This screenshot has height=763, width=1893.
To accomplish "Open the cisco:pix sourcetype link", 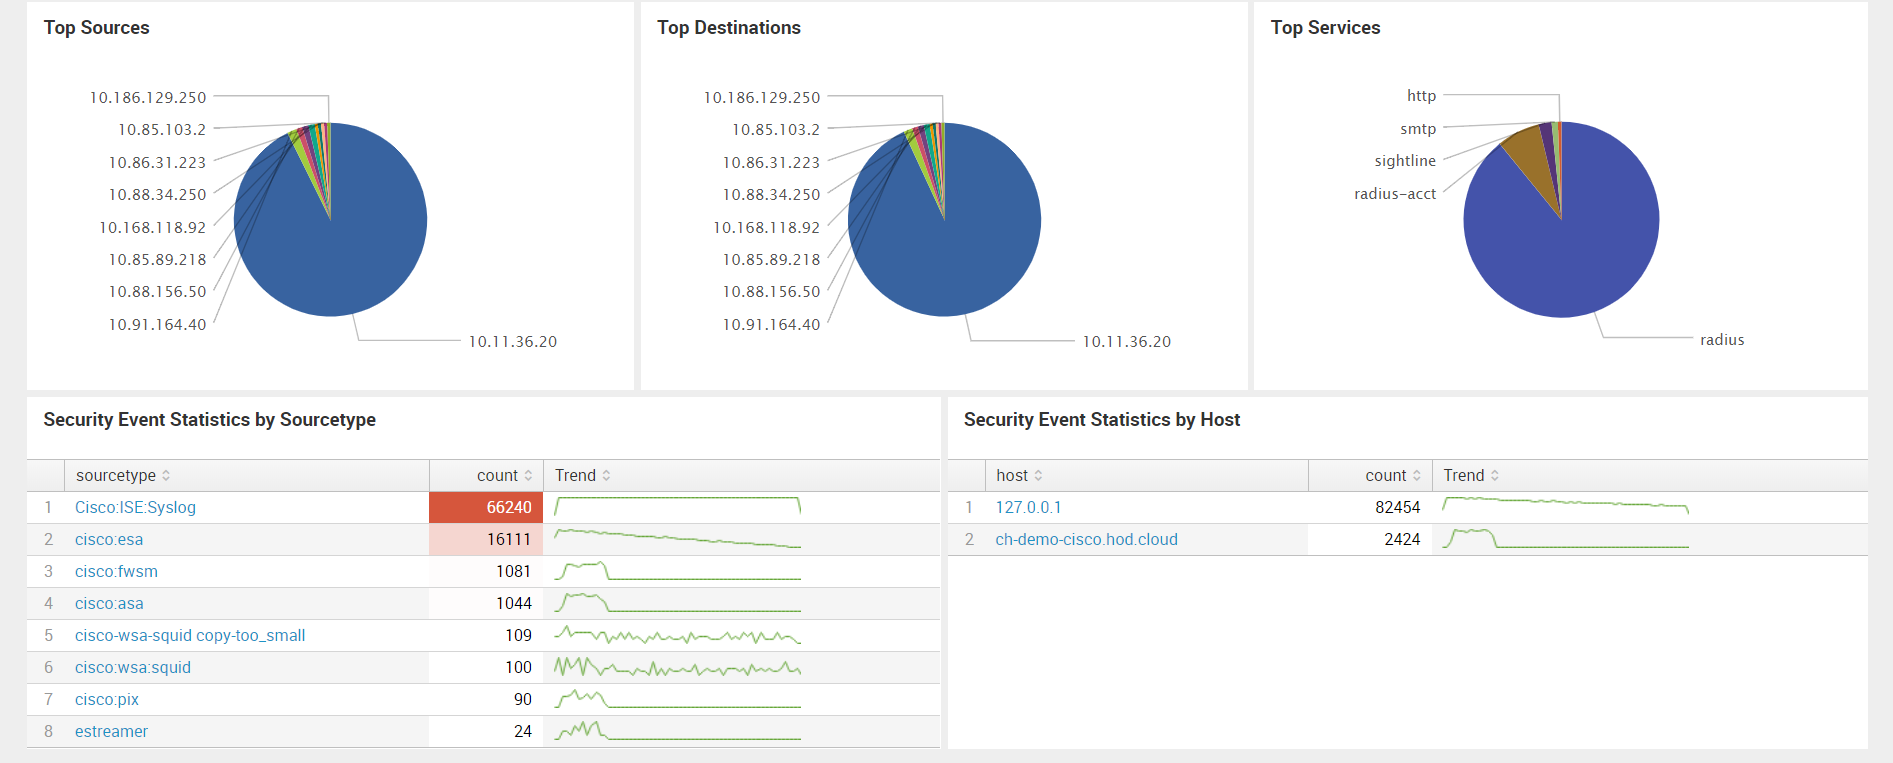I will pos(107,700).
